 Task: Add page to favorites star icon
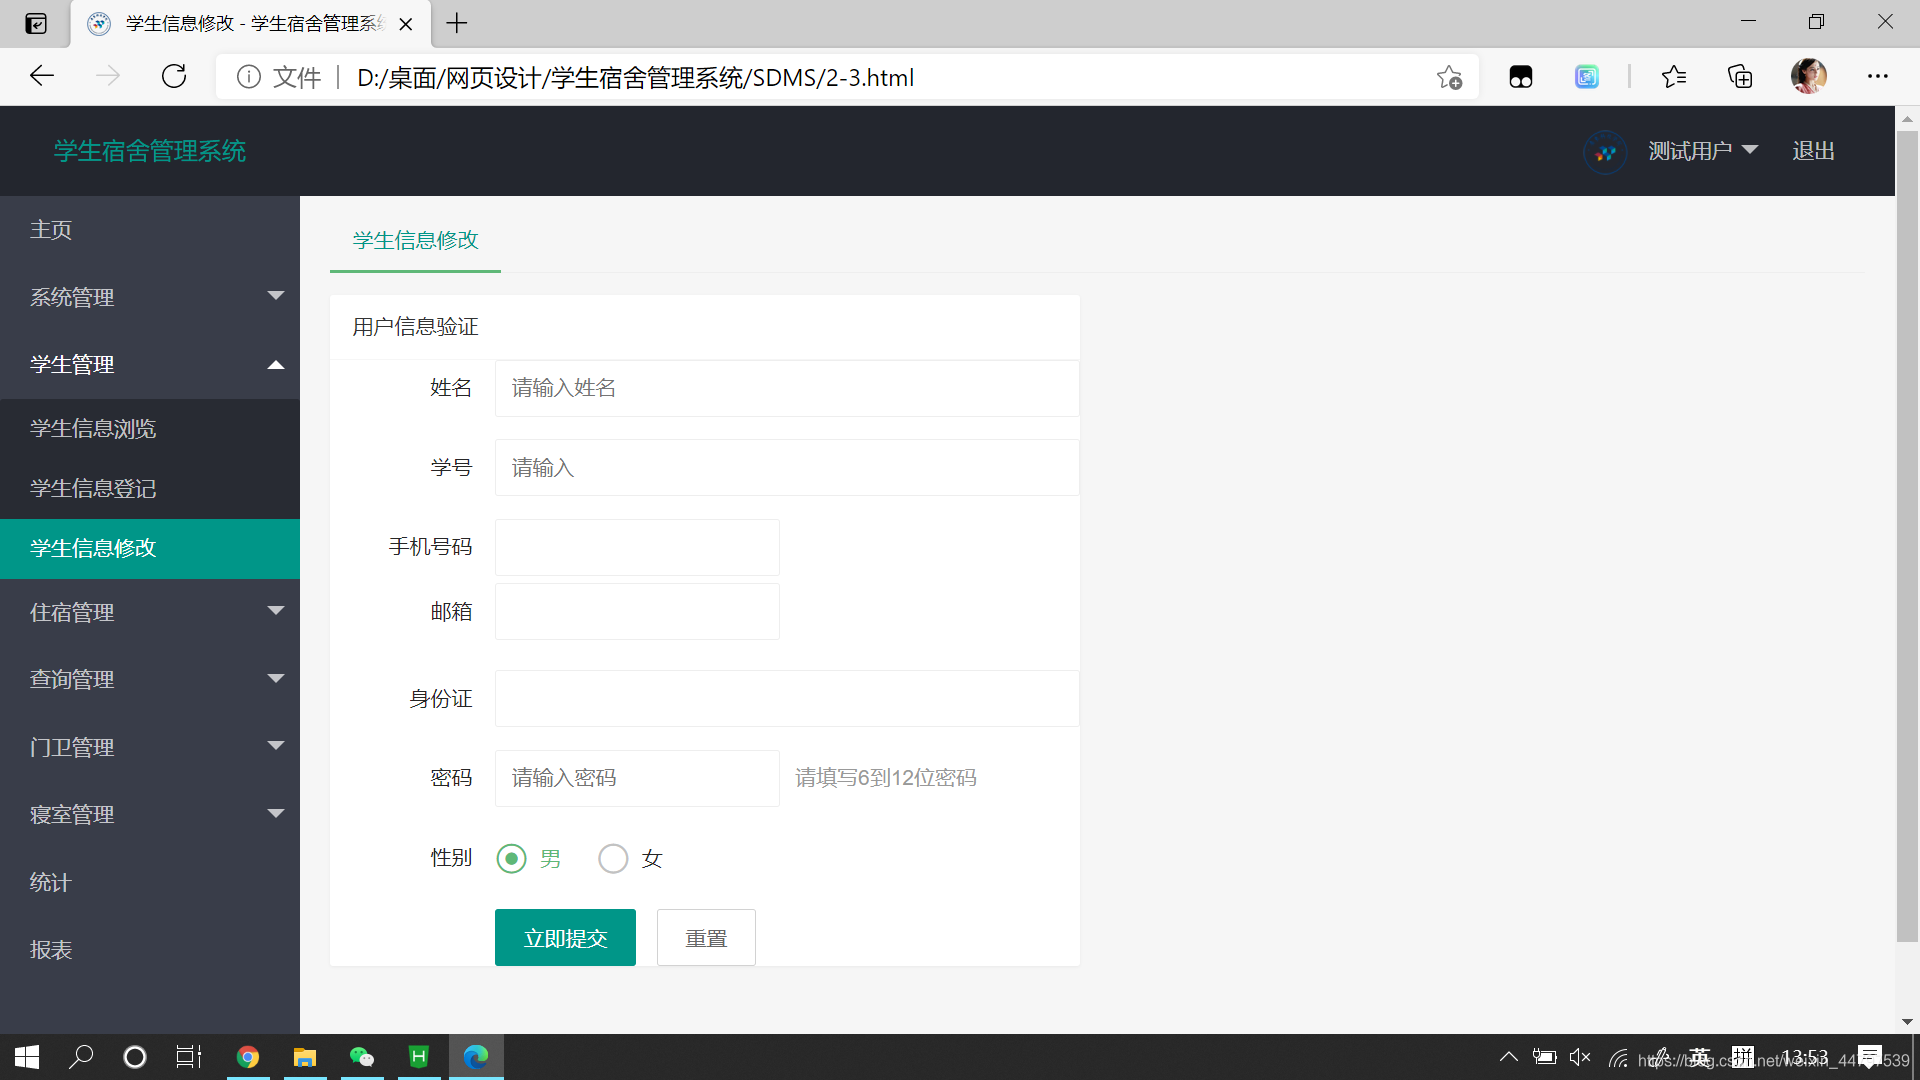(1449, 77)
